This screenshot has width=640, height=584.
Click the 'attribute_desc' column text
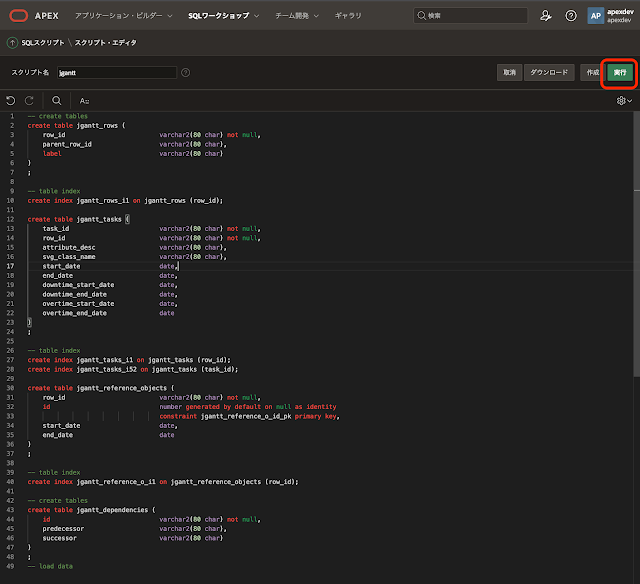point(69,247)
